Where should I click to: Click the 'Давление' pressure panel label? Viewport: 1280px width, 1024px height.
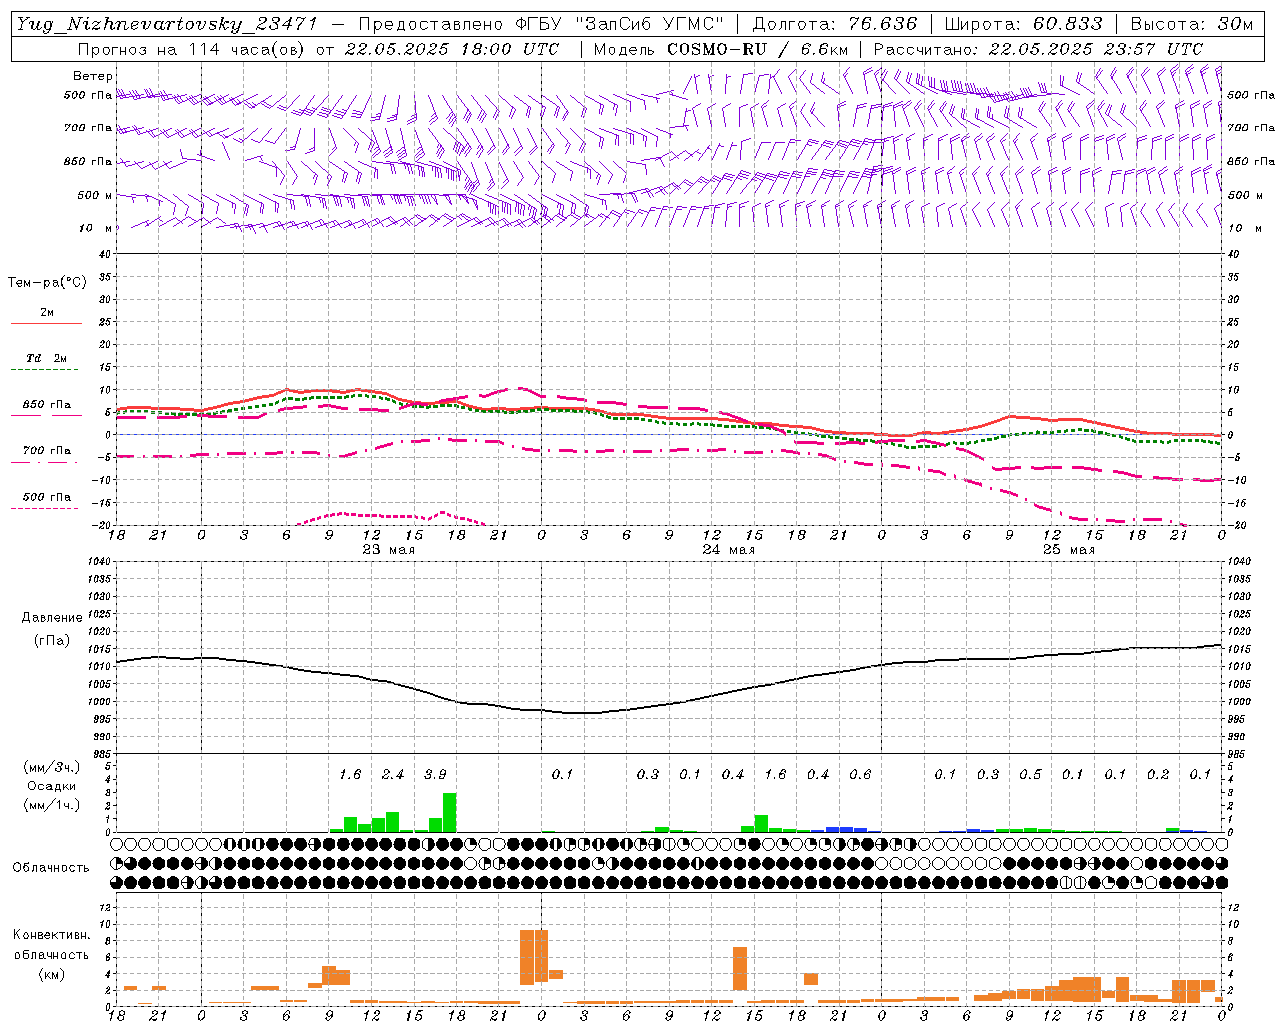pyautogui.click(x=52, y=618)
